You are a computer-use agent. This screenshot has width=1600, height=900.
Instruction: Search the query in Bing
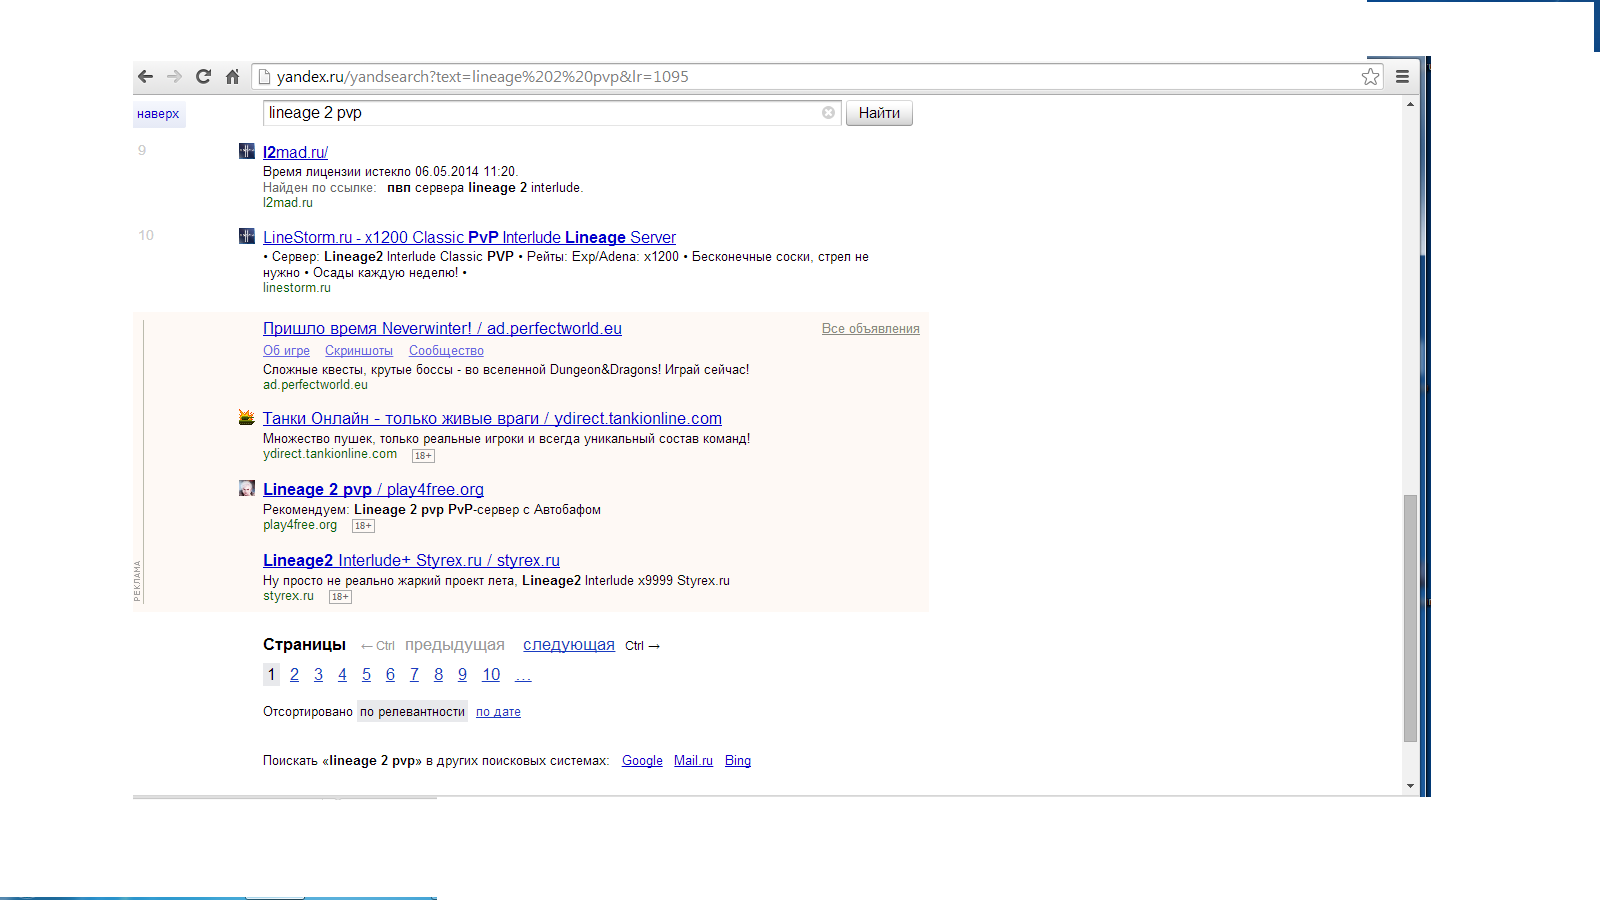[738, 761]
